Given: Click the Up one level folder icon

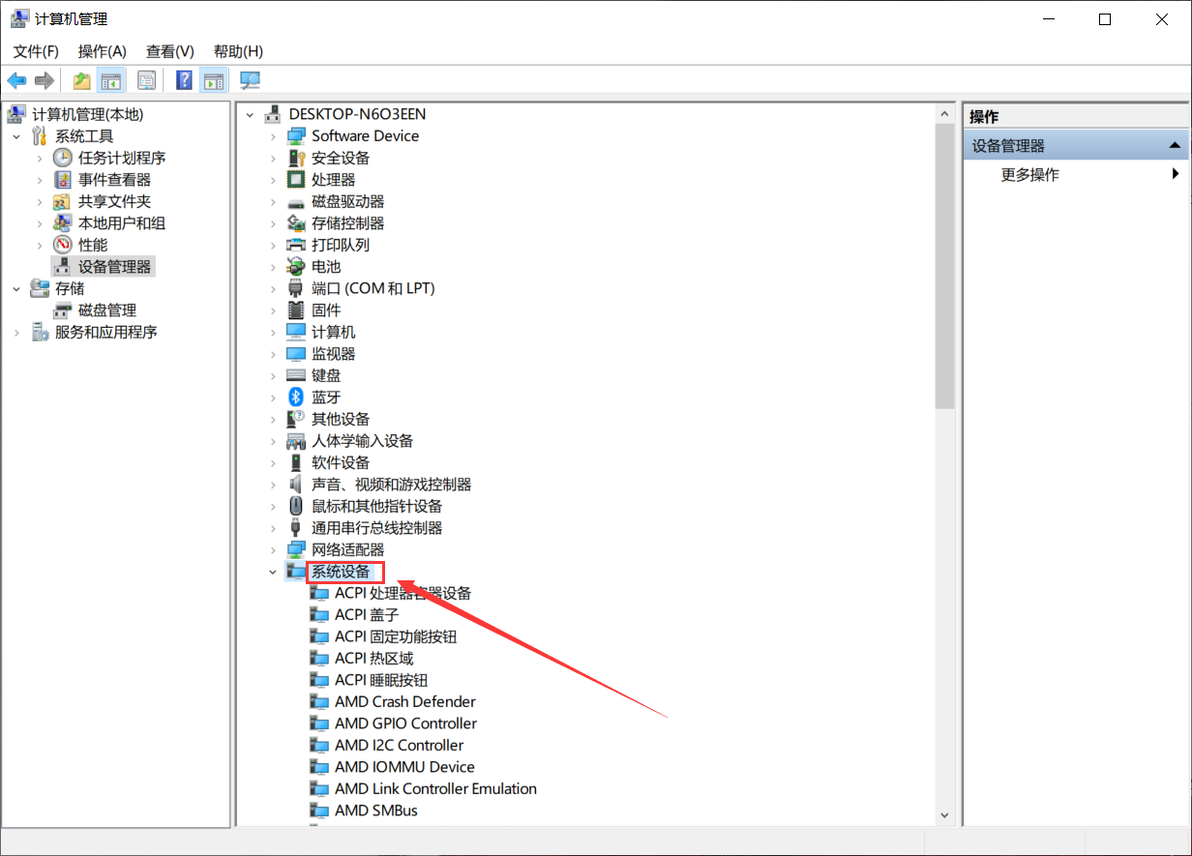Looking at the screenshot, I should [x=81, y=80].
